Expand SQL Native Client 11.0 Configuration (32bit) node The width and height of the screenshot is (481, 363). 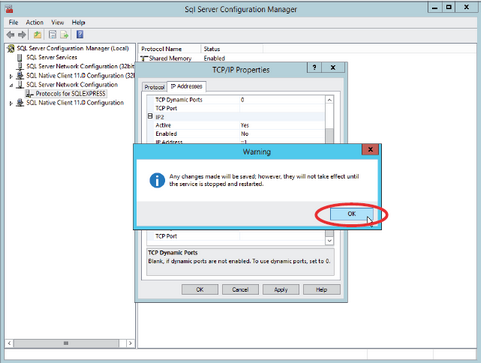click(11, 76)
